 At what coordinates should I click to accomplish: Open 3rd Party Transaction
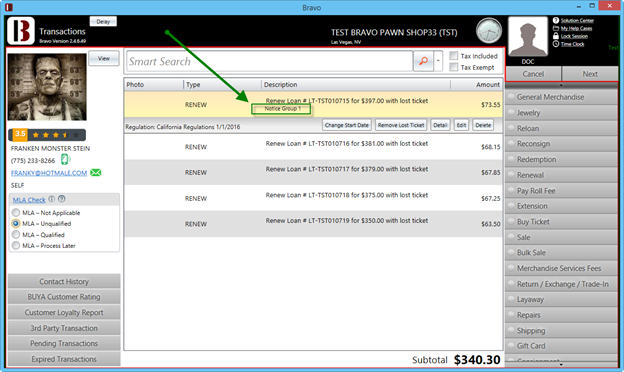point(64,328)
